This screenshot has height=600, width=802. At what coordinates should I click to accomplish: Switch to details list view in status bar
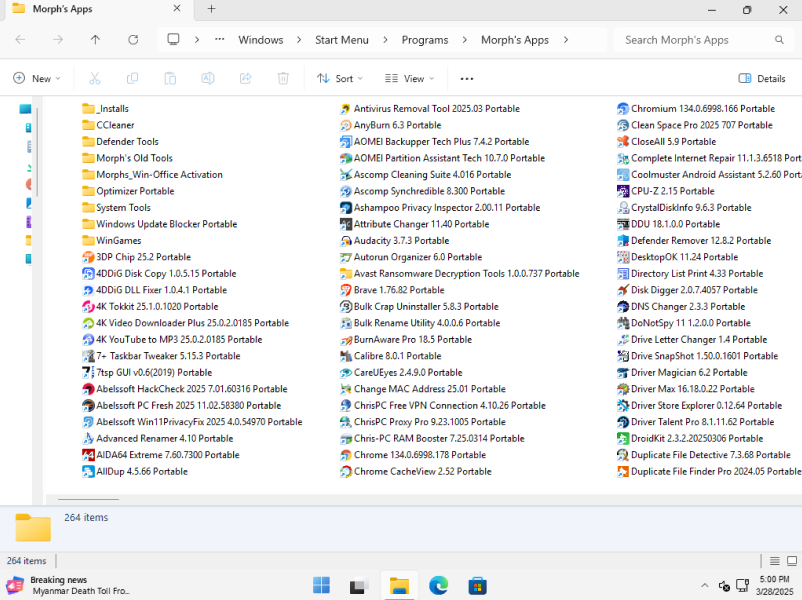pos(775,561)
